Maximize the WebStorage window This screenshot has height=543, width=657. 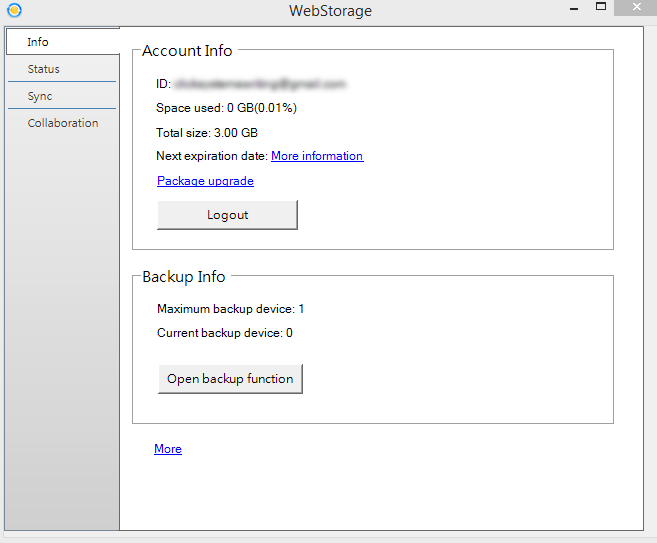click(x=601, y=7)
